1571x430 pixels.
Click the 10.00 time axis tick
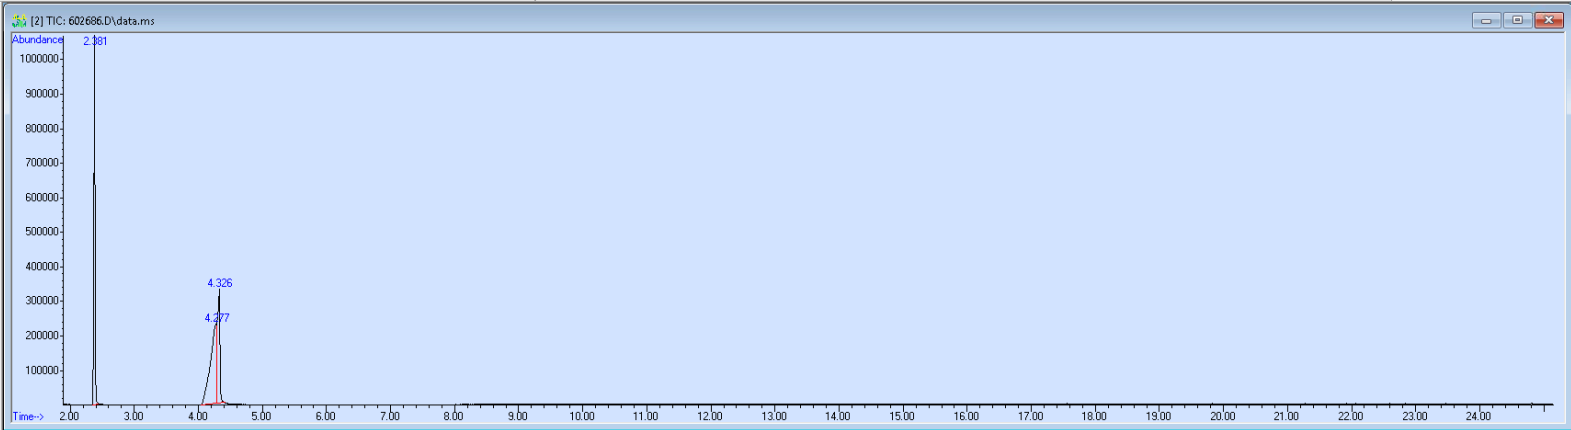[x=582, y=416]
